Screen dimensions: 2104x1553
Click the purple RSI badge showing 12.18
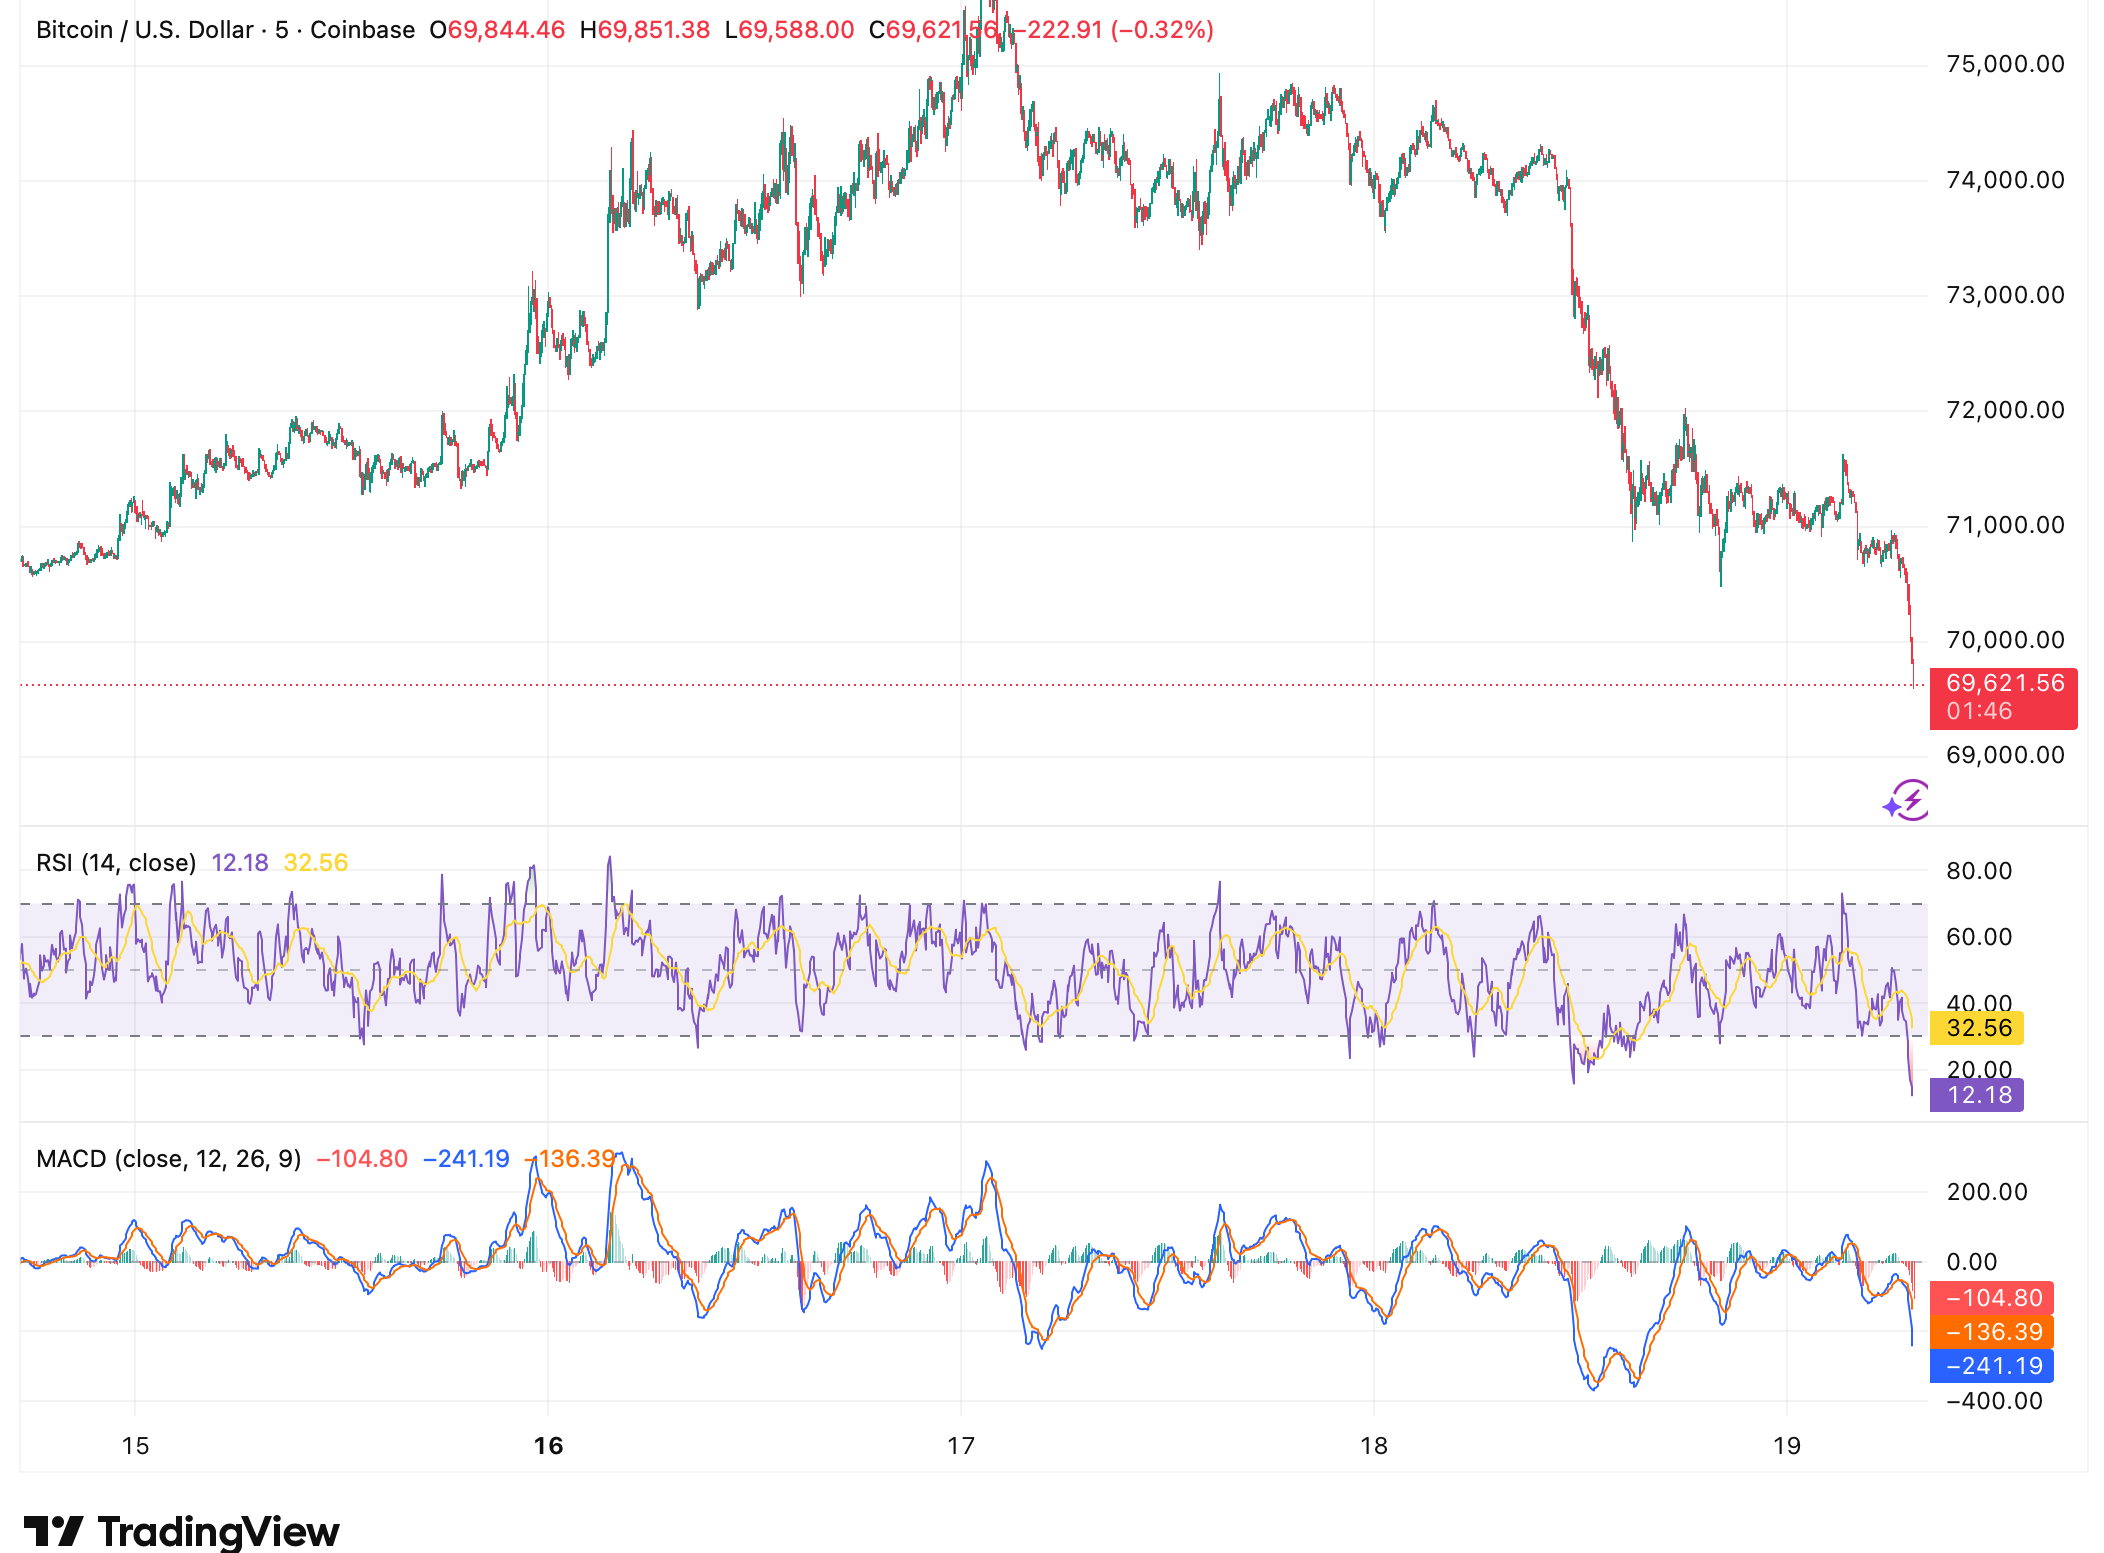(1976, 1095)
